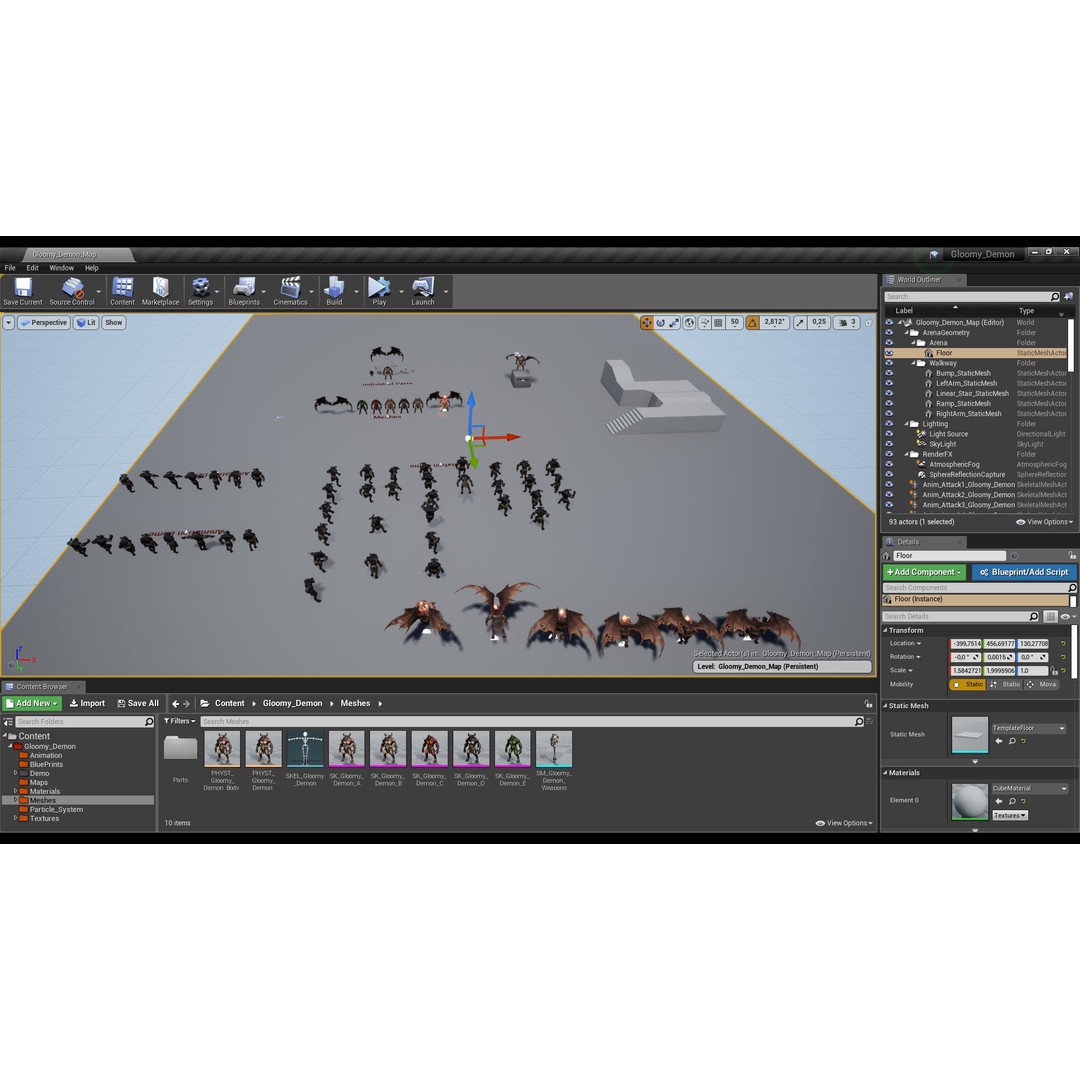Collapse the ArenaGeometry folder in the outliner
Viewport: 1080px width, 1080px height.
pyautogui.click(x=906, y=333)
